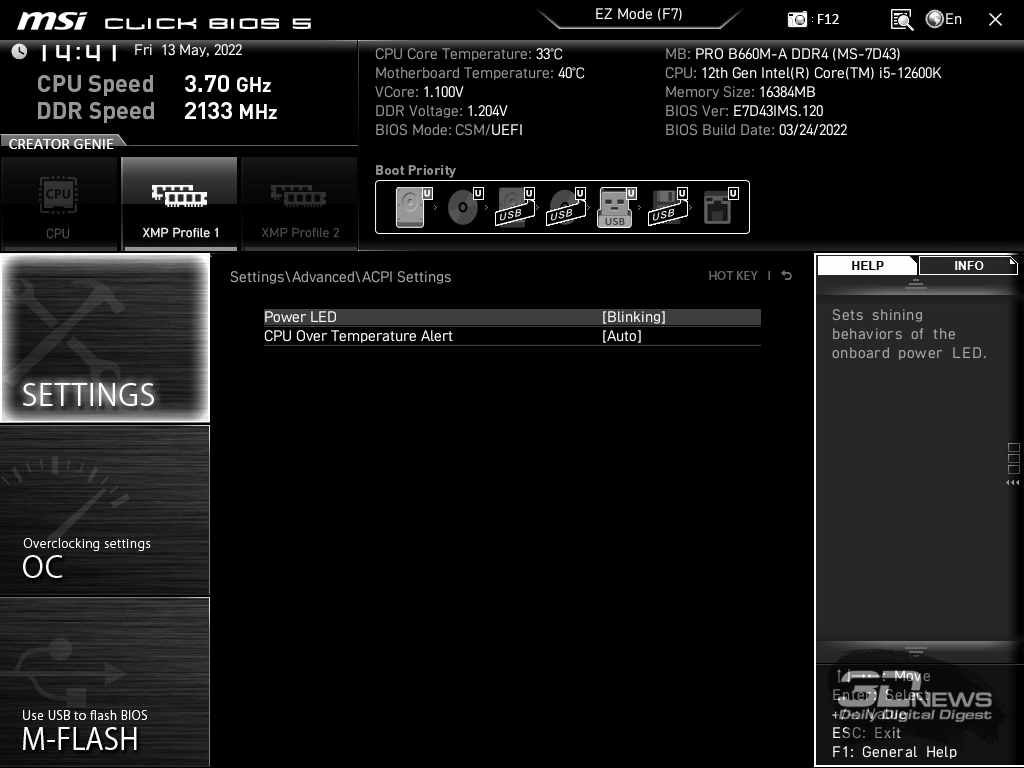Click the Memory Size: 16384MB line

[x=740, y=91]
